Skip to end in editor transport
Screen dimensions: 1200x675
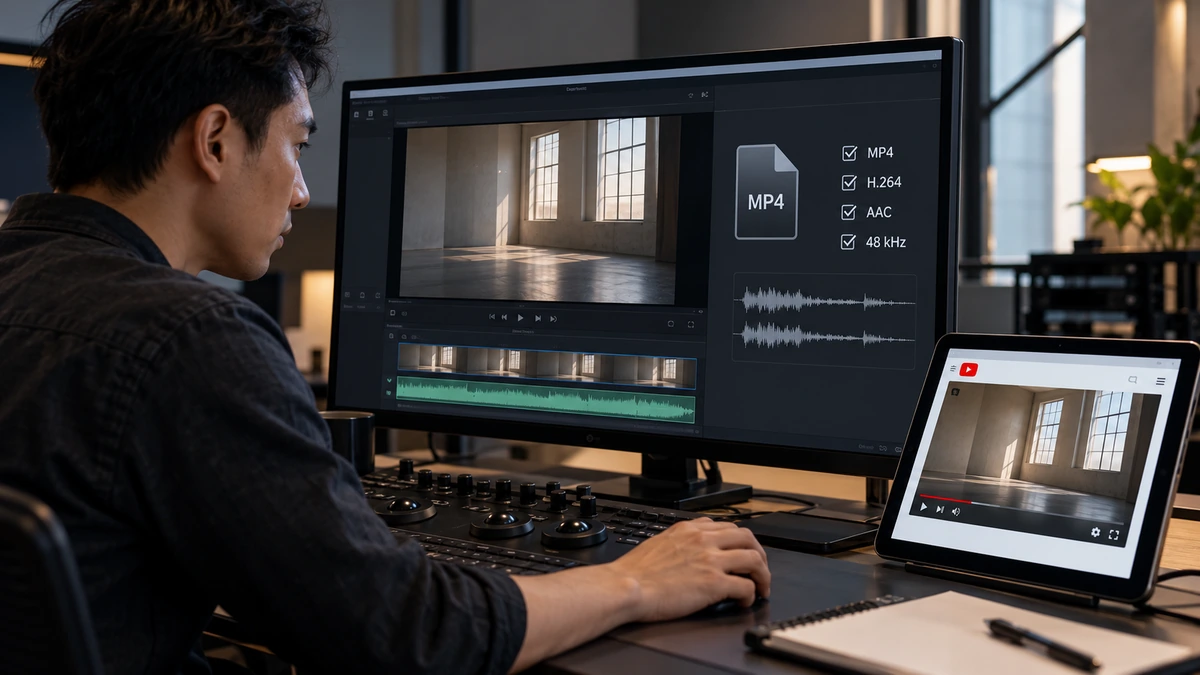coord(553,319)
